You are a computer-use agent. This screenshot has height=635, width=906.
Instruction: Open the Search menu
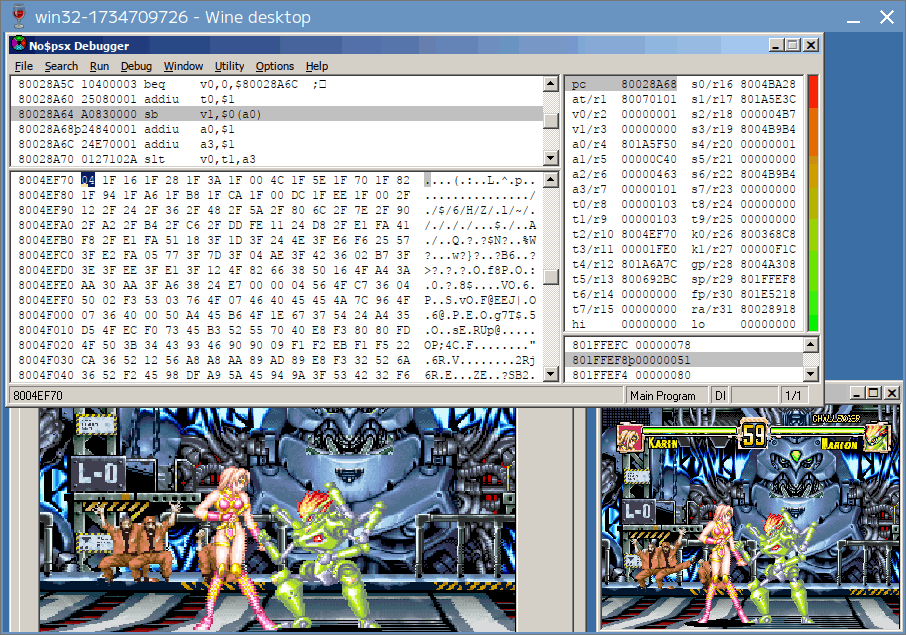(61, 66)
